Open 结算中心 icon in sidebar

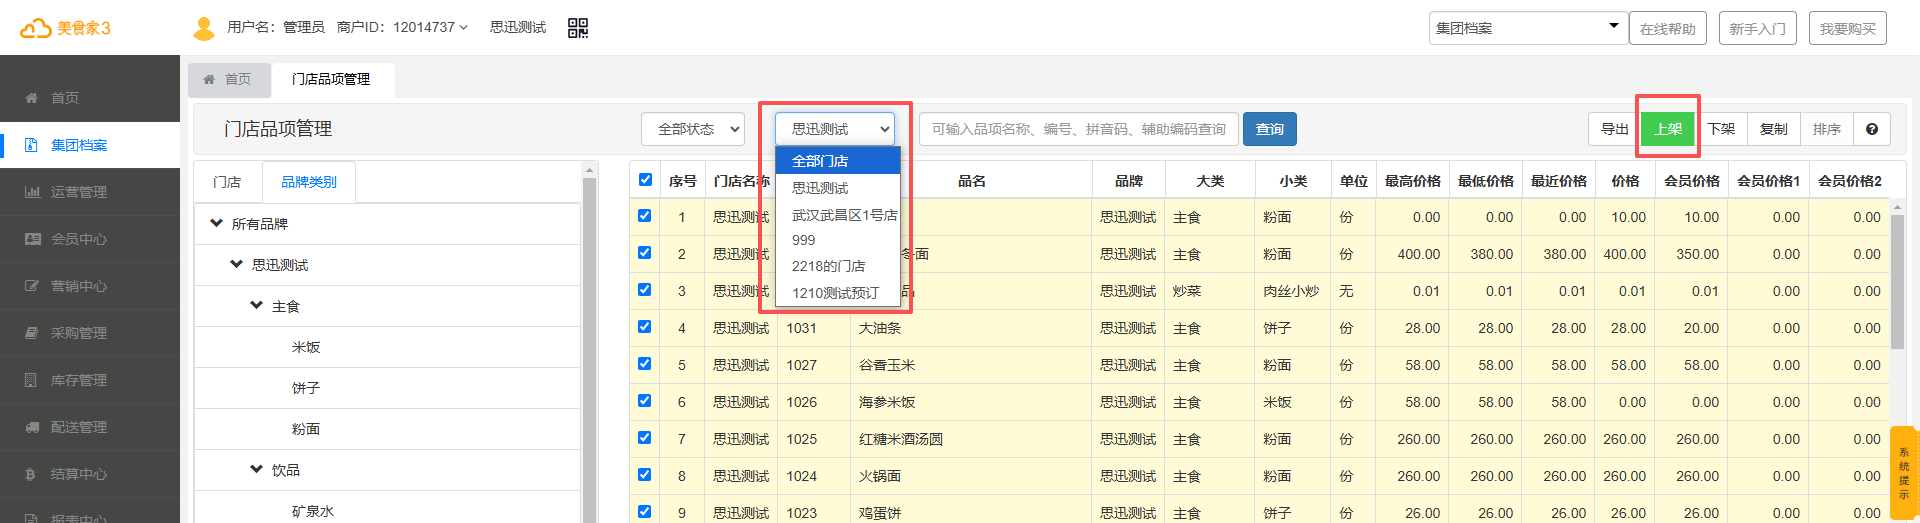[x=32, y=474]
